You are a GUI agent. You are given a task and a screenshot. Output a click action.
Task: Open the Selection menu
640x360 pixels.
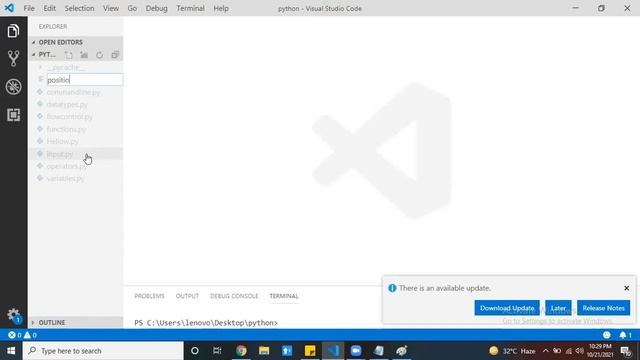point(79,8)
